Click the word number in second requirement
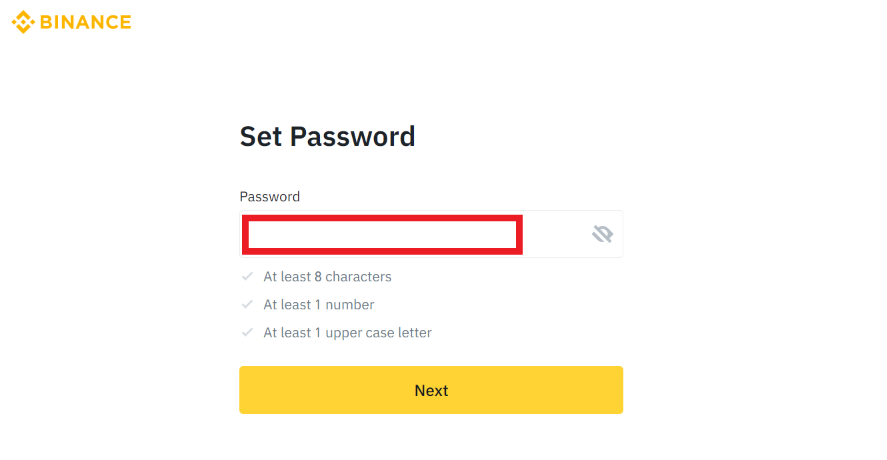 (x=350, y=304)
